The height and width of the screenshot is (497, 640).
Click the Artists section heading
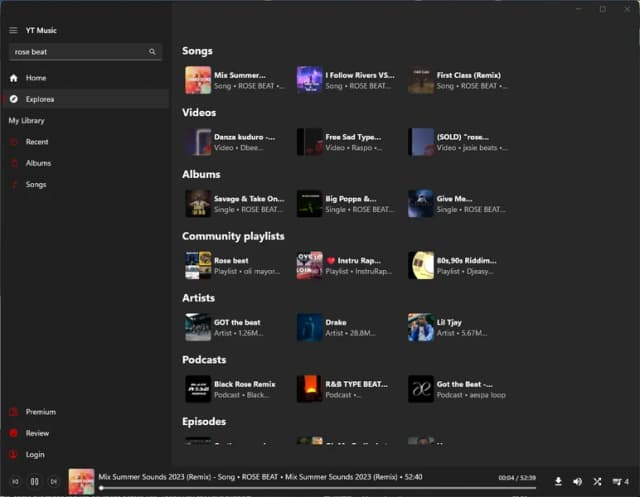pos(198,298)
